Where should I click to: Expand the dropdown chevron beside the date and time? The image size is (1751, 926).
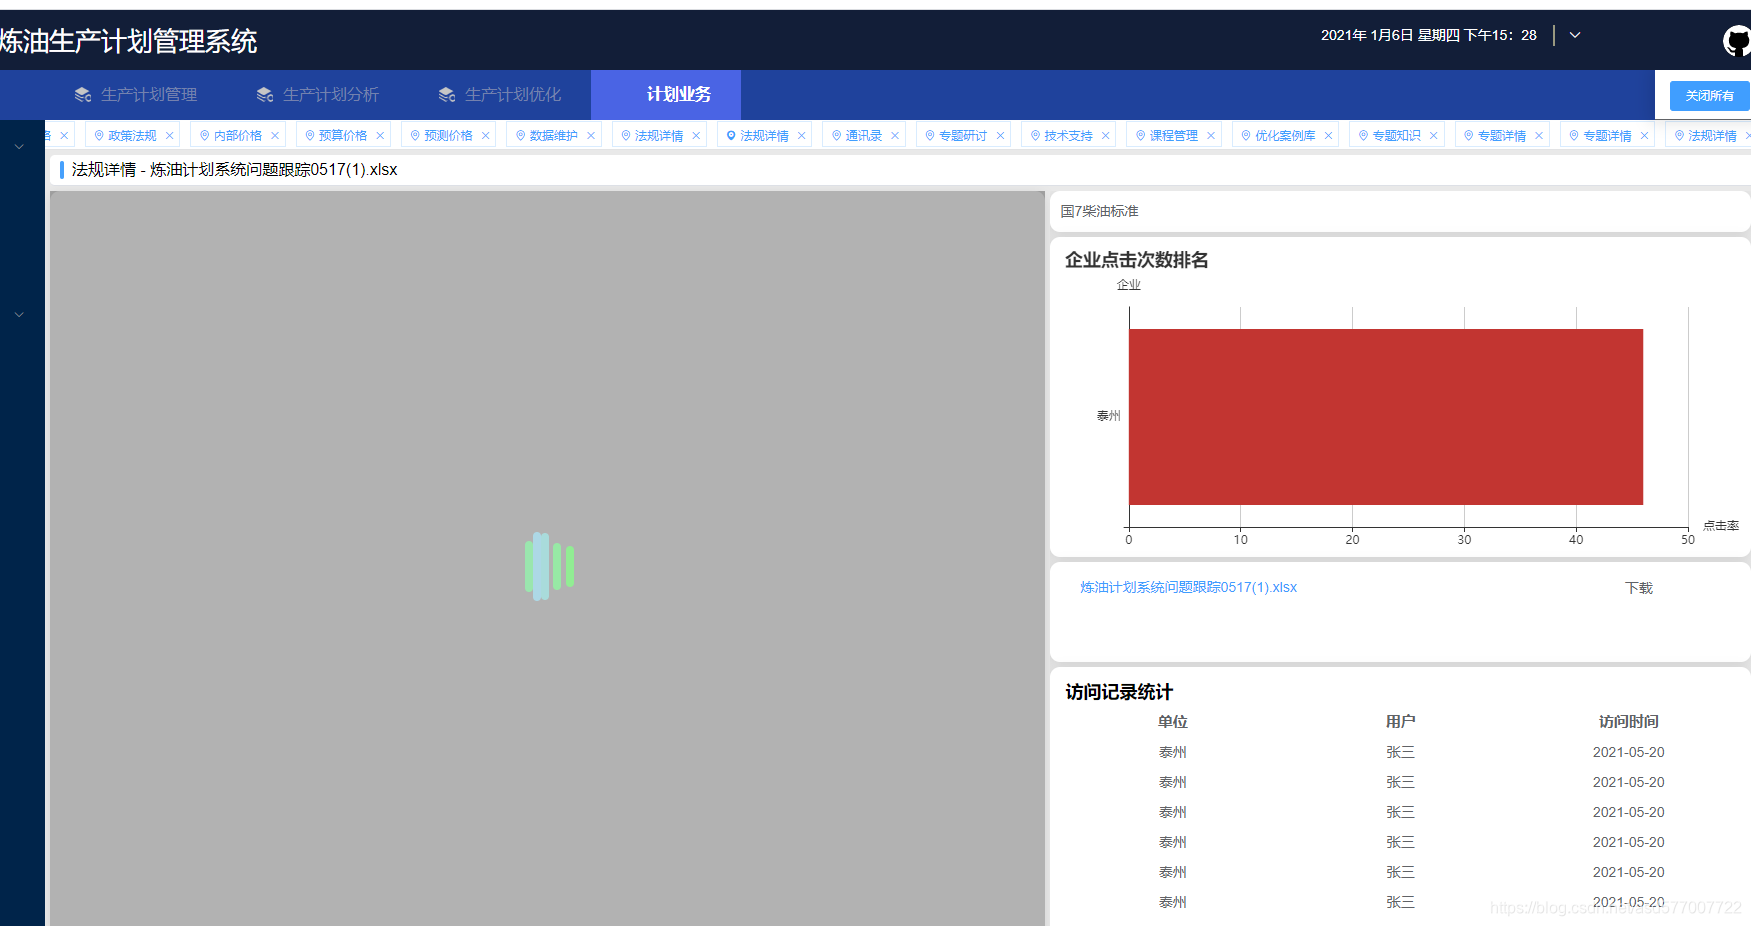click(x=1575, y=35)
